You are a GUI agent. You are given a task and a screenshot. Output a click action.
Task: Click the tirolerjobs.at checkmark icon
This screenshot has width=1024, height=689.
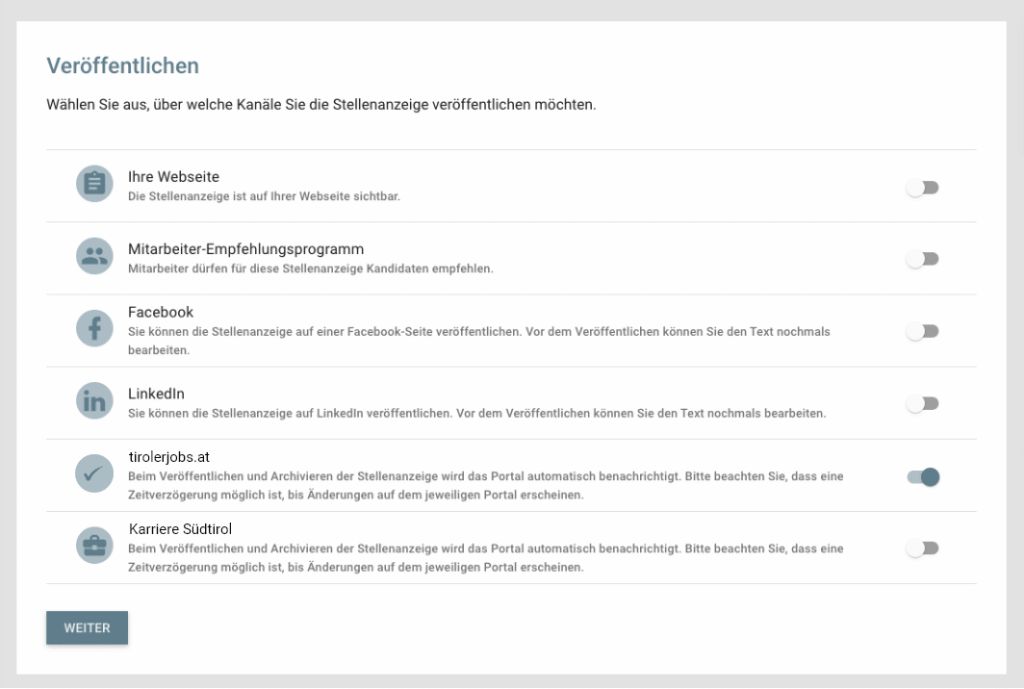coord(95,474)
